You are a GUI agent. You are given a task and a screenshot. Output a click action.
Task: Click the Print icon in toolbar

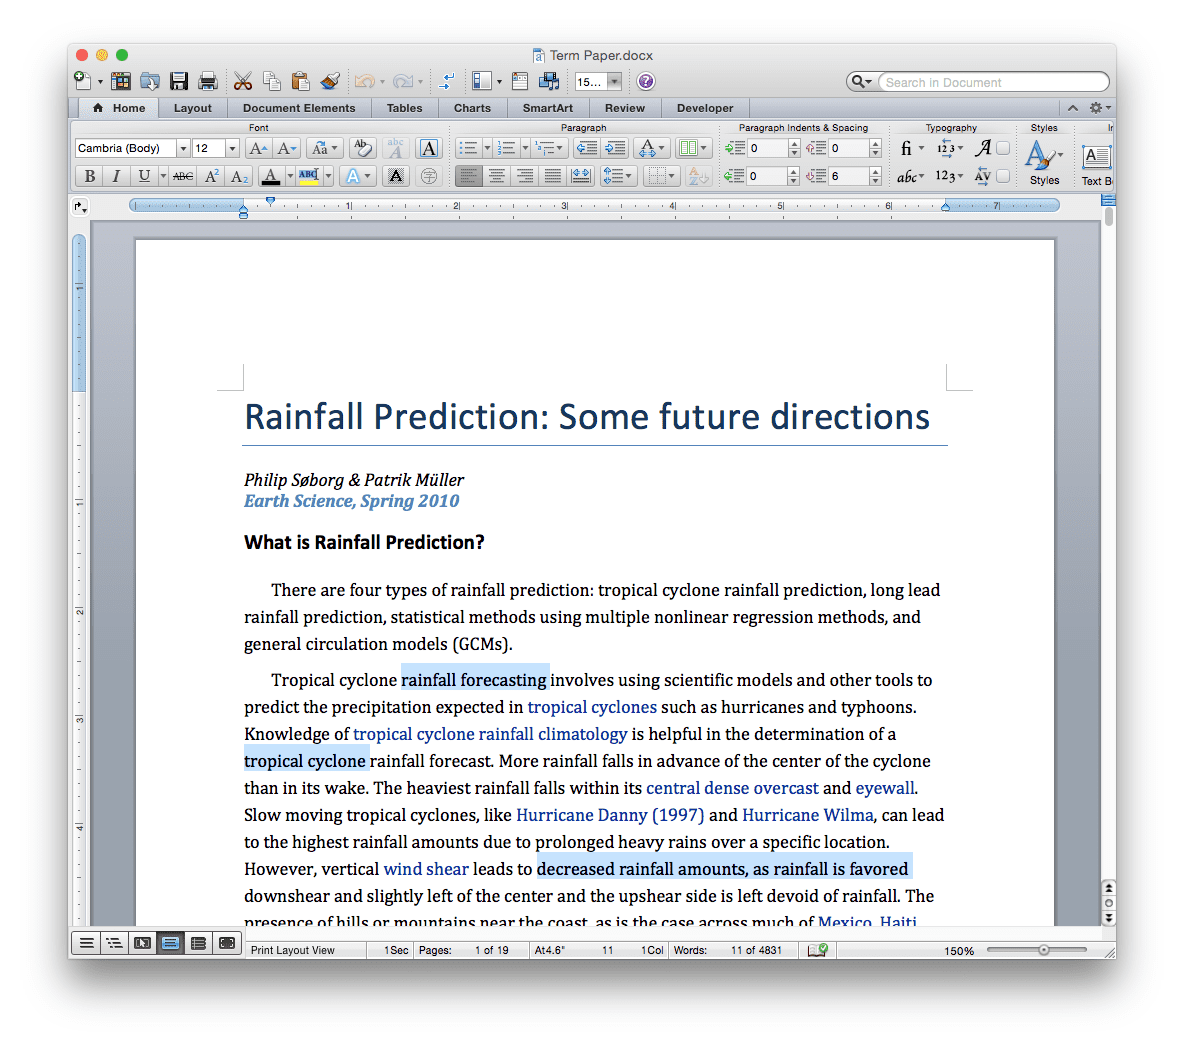point(208,82)
